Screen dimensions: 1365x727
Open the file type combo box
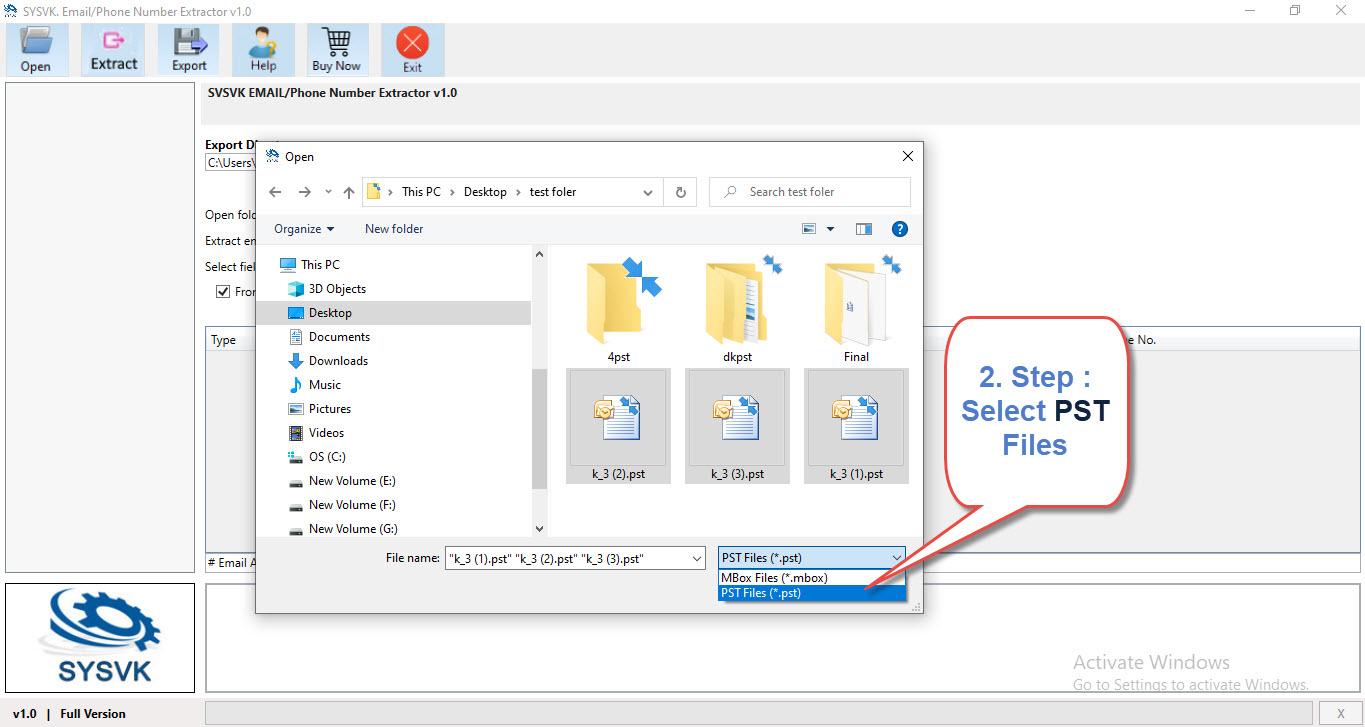811,558
